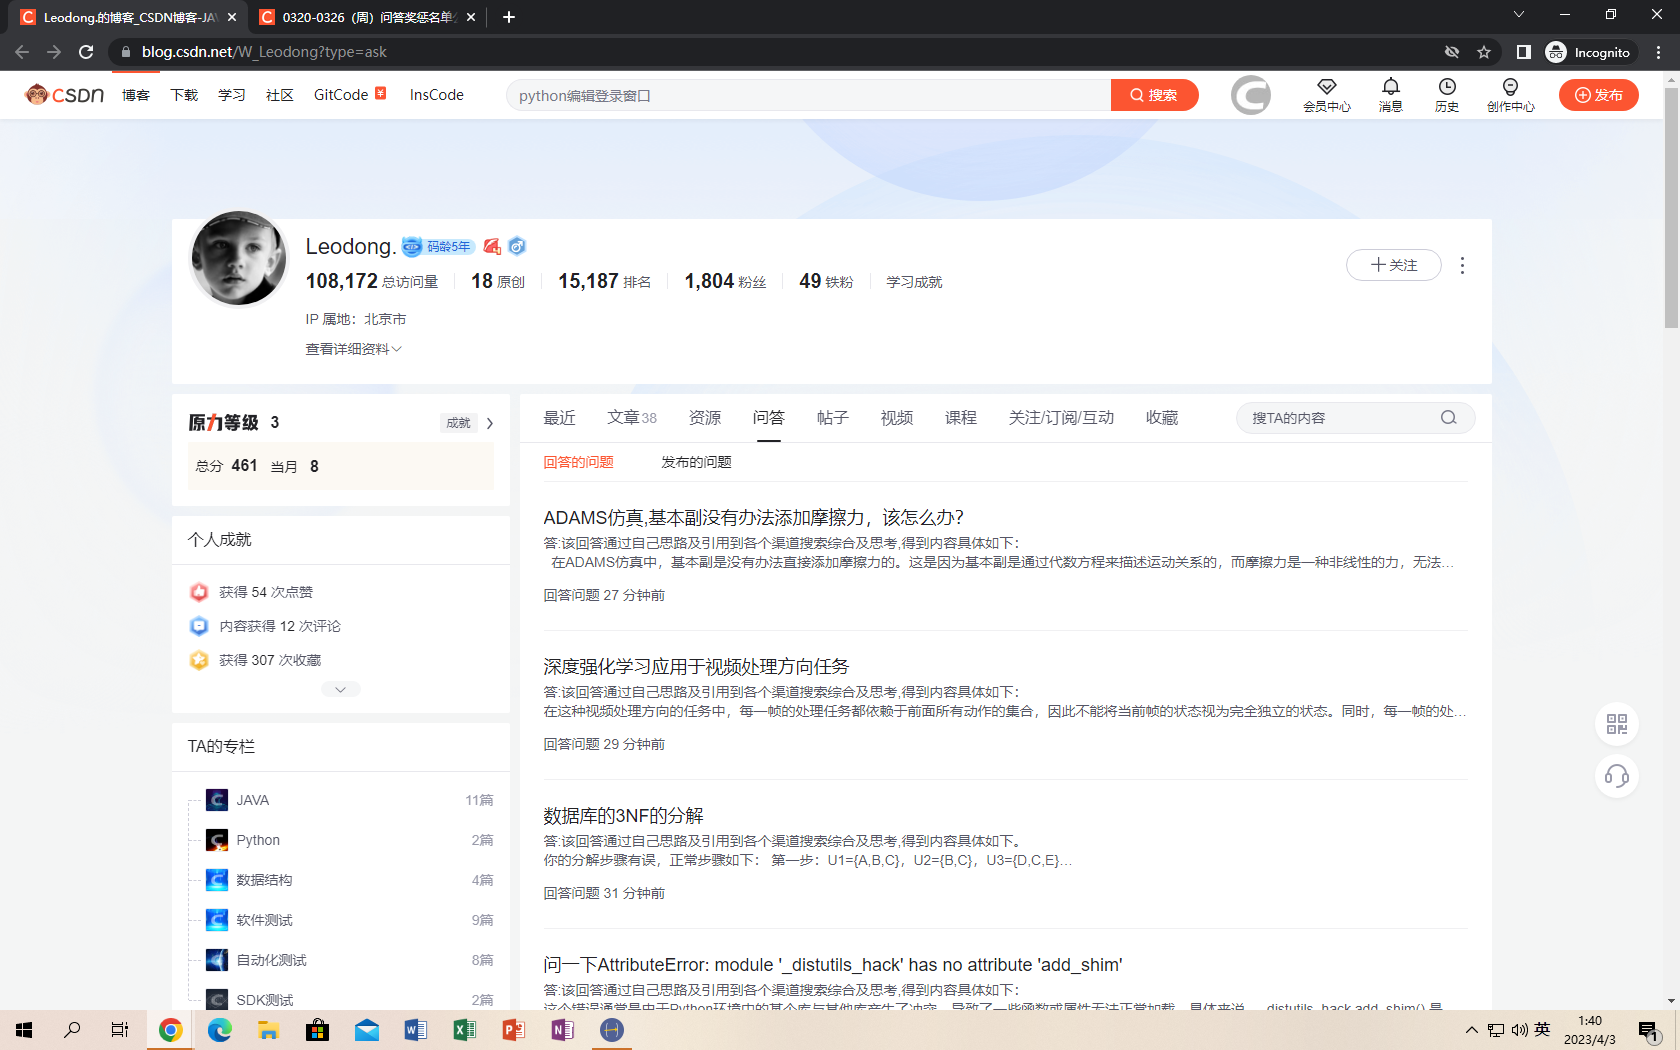Click the 软件测试 column thumbnail icon

point(217,920)
